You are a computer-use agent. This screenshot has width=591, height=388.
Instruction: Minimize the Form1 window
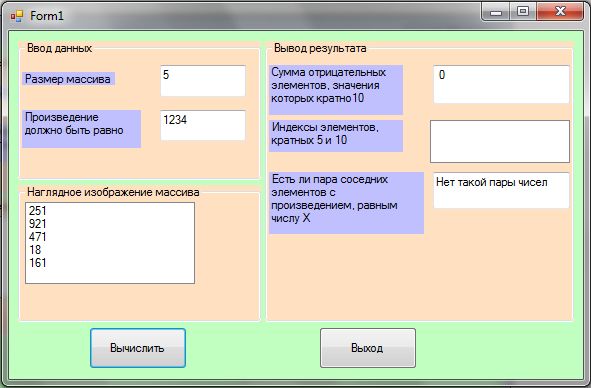coord(496,12)
